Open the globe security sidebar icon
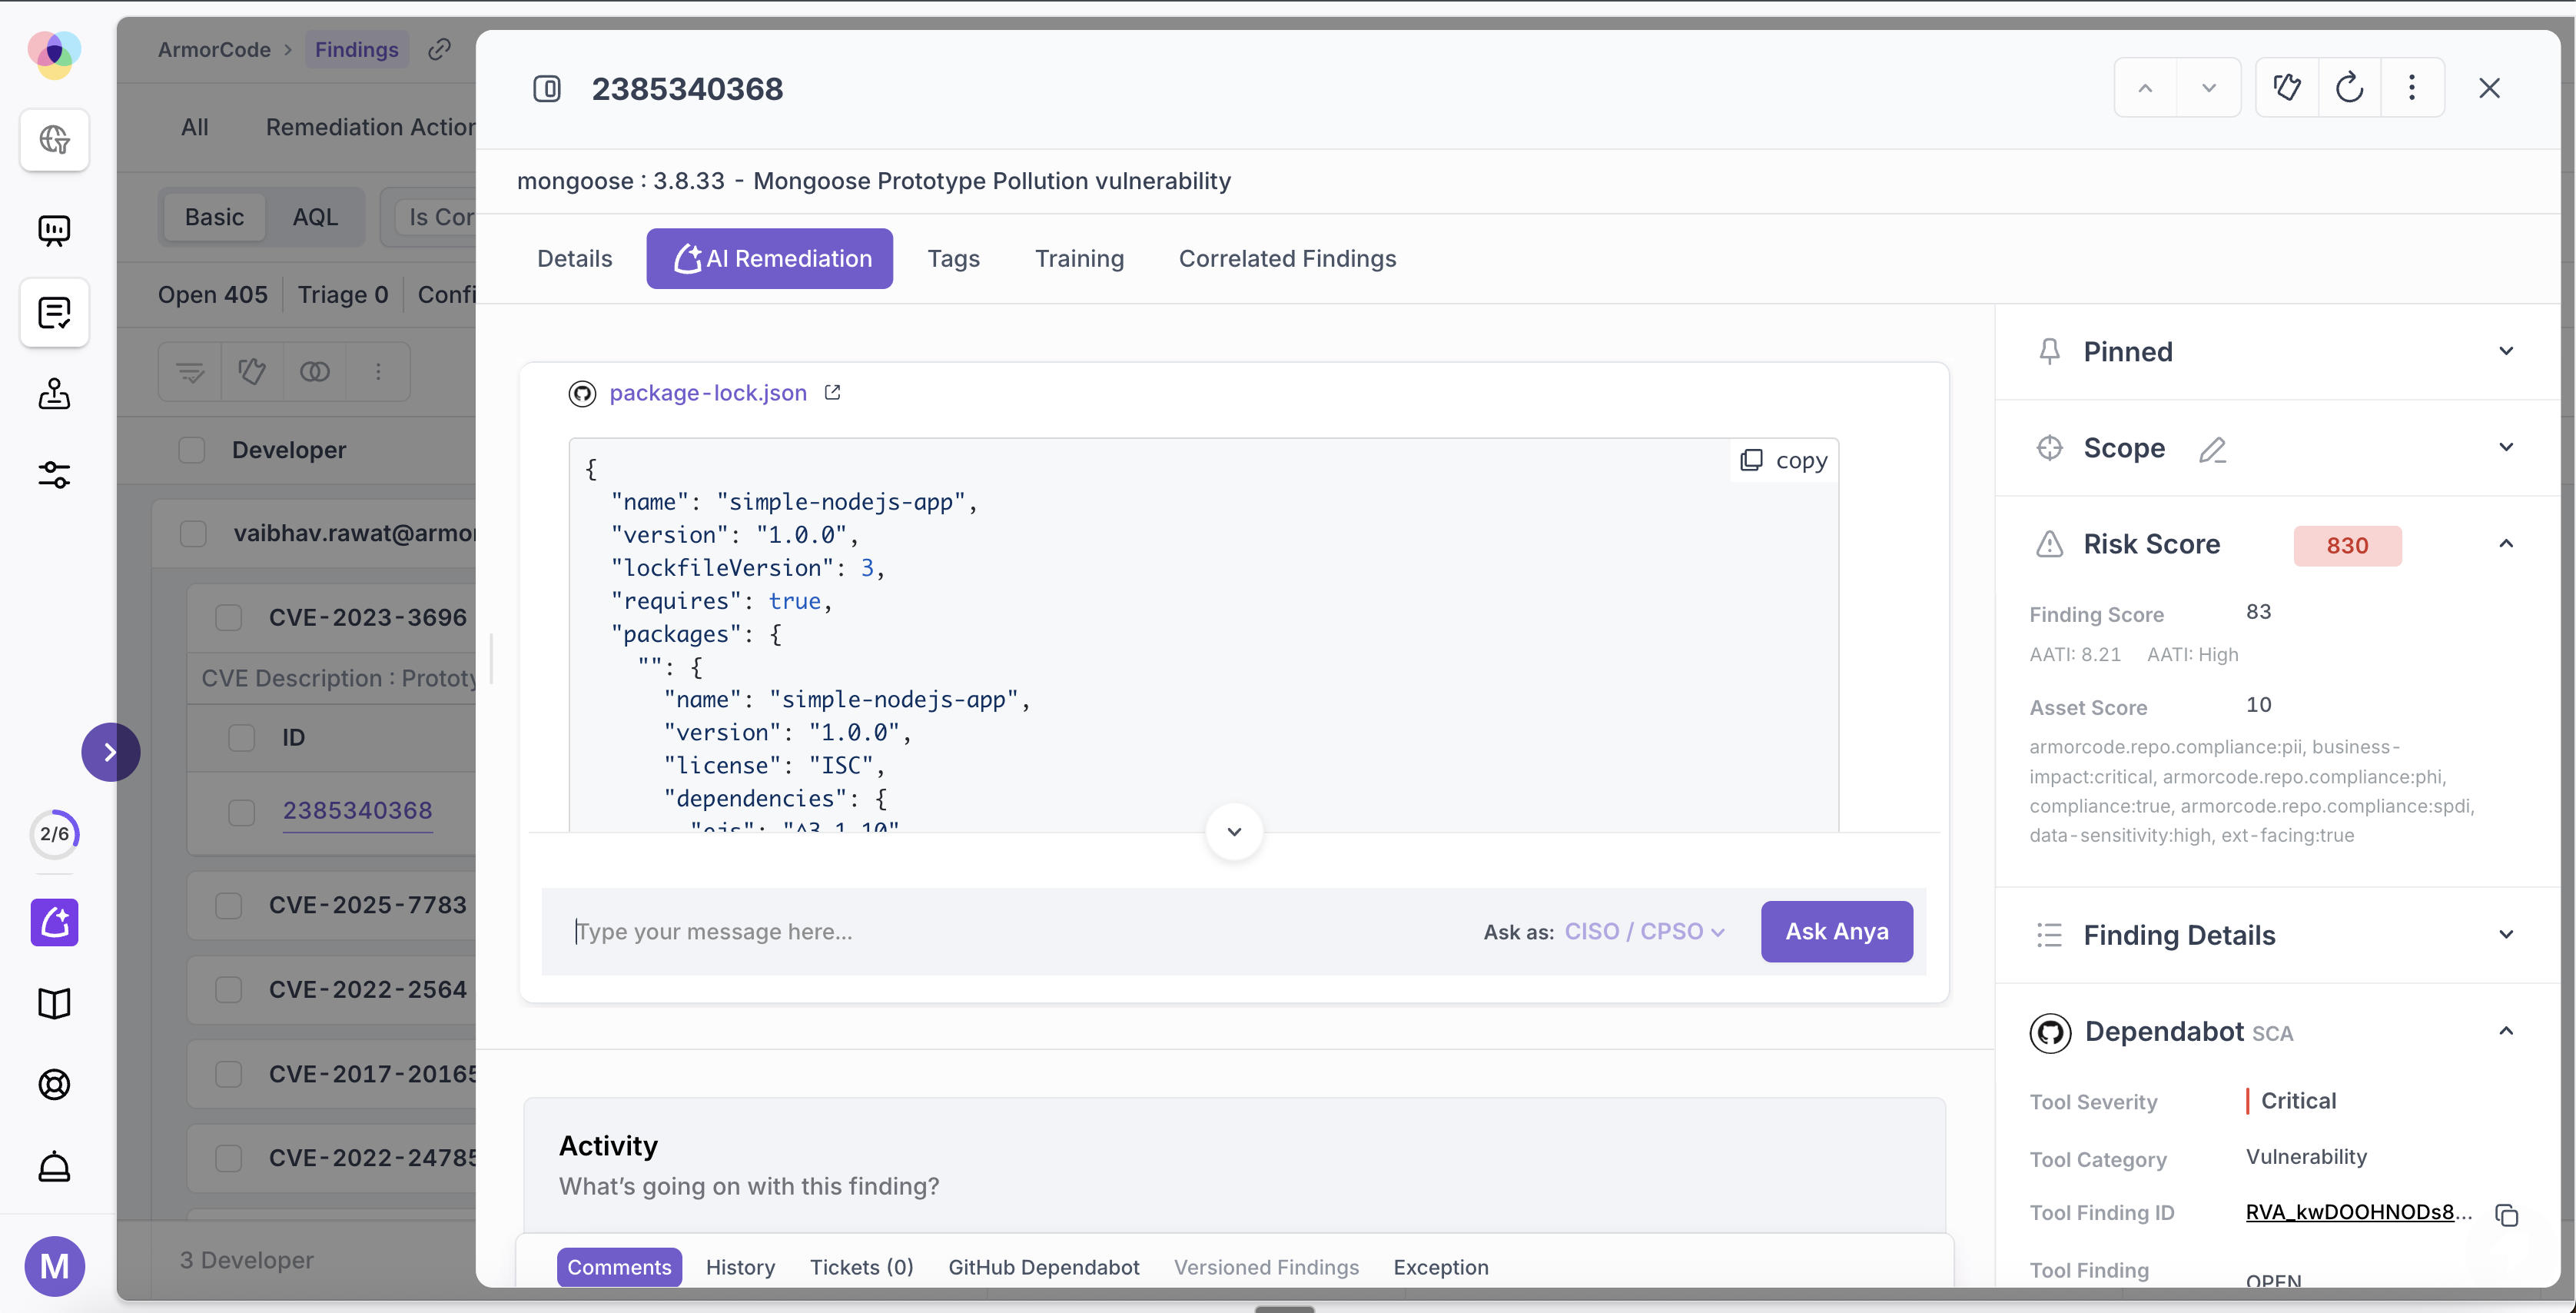Image resolution: width=2576 pixels, height=1313 pixels. pyautogui.click(x=54, y=139)
